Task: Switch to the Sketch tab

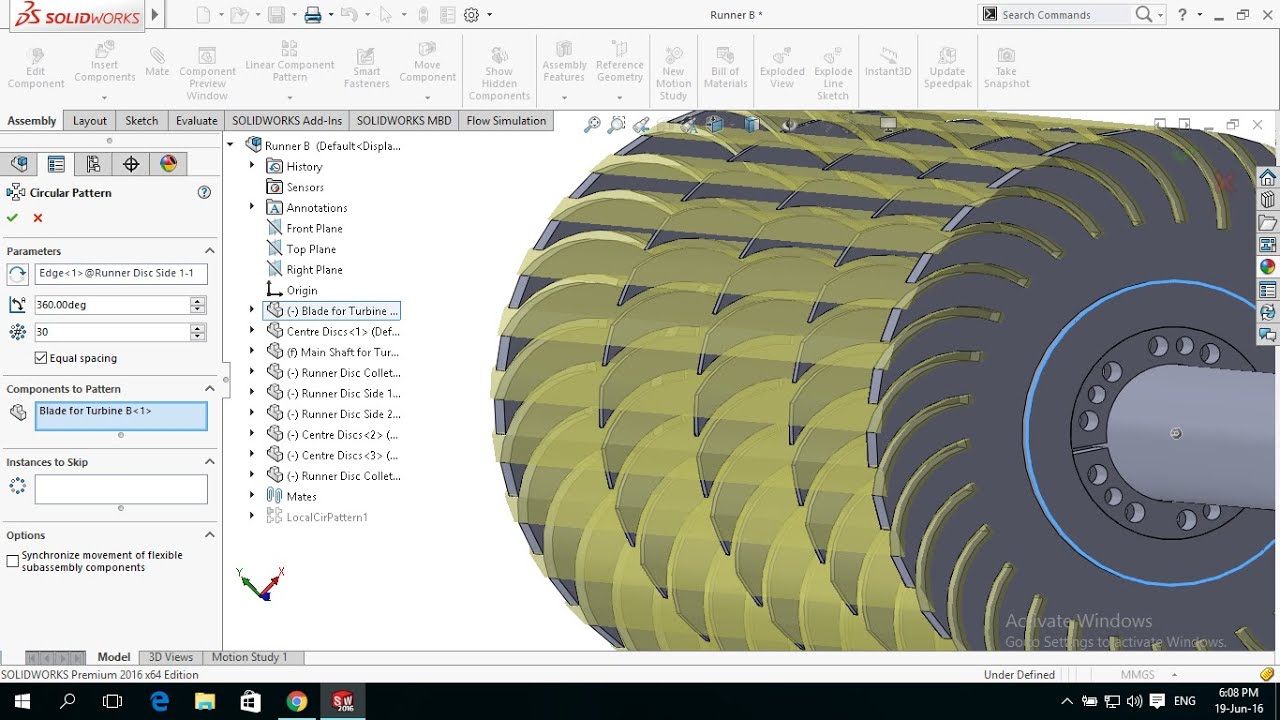Action: click(x=141, y=120)
